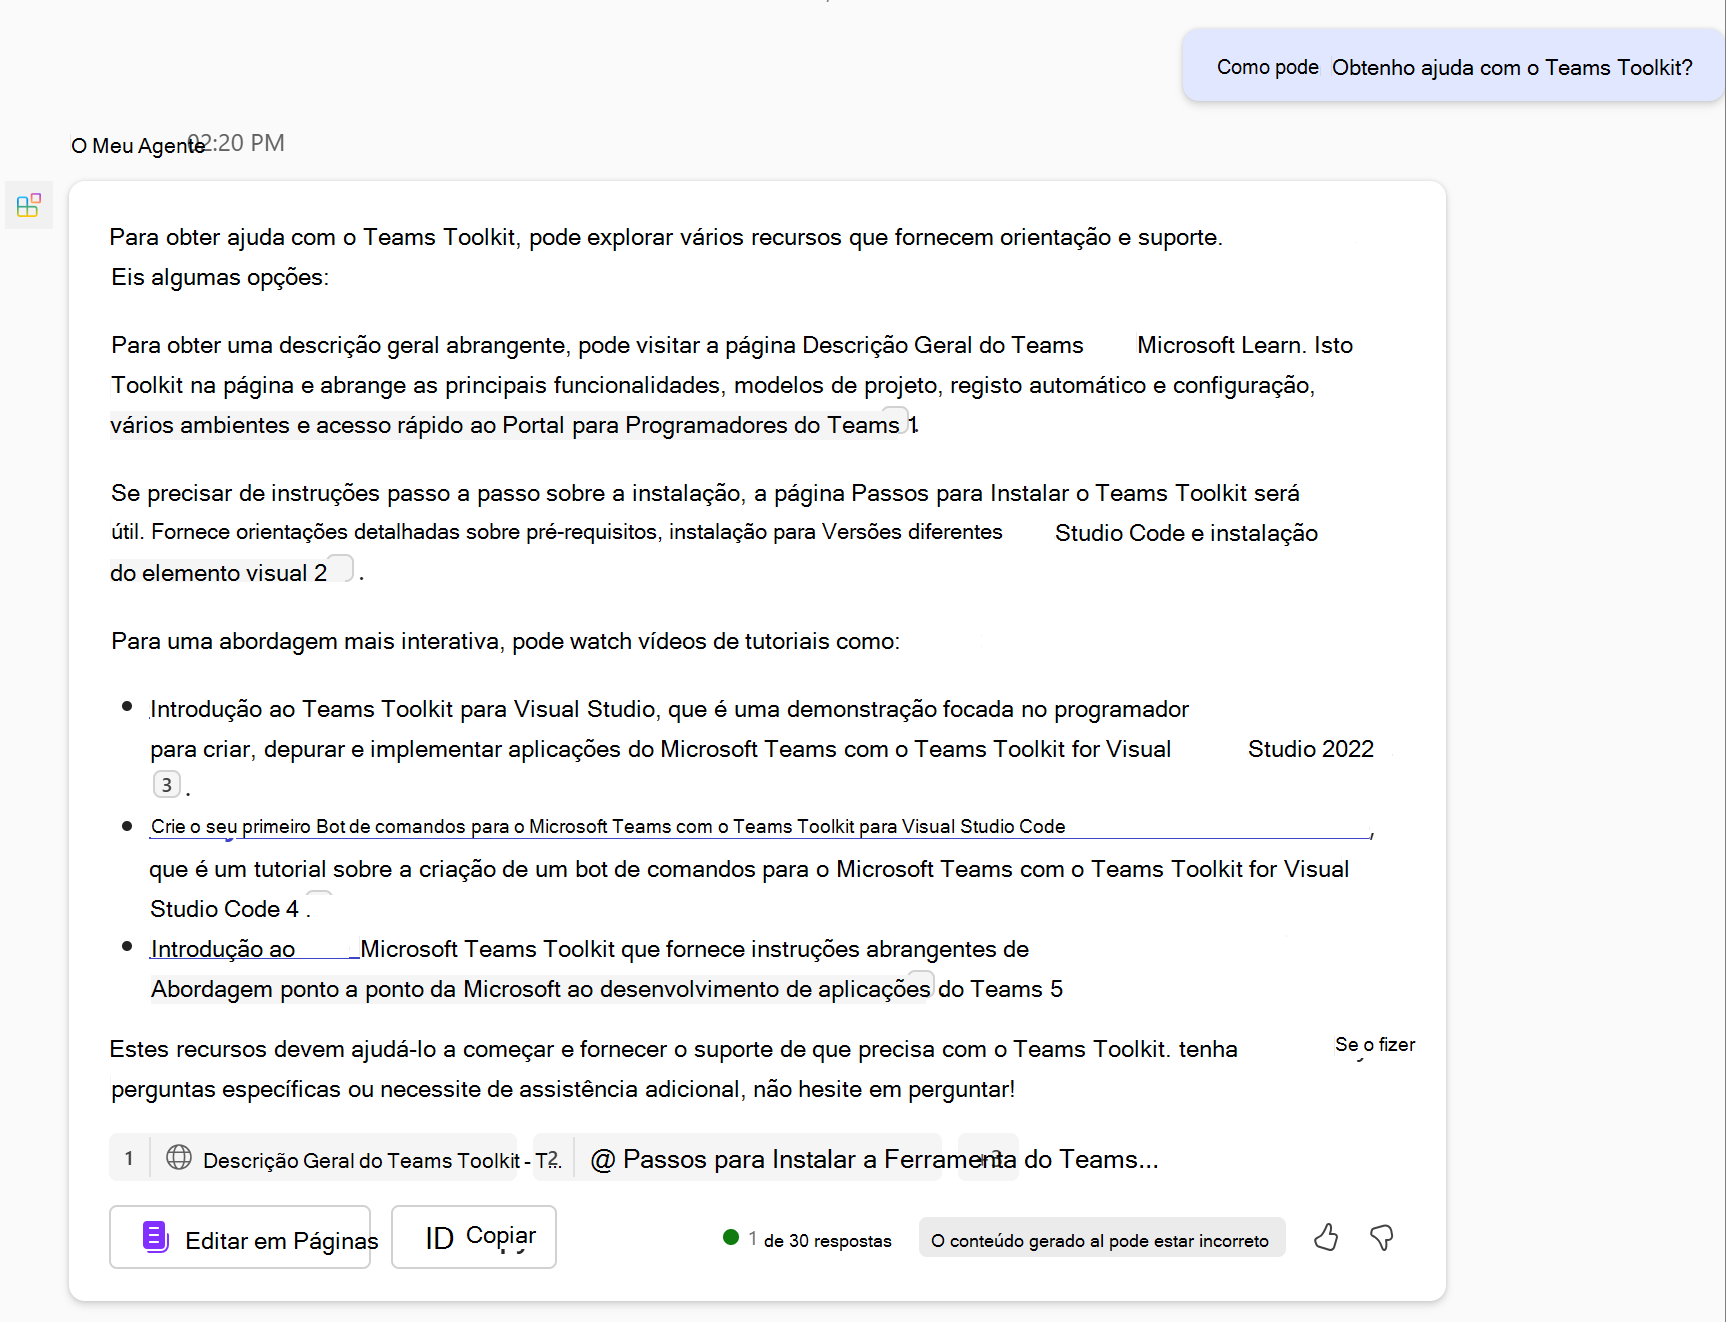This screenshot has height=1322, width=1726.
Task: Click 'Para uma abordagem mais interativa' paragraph
Action: pyautogui.click(x=505, y=641)
